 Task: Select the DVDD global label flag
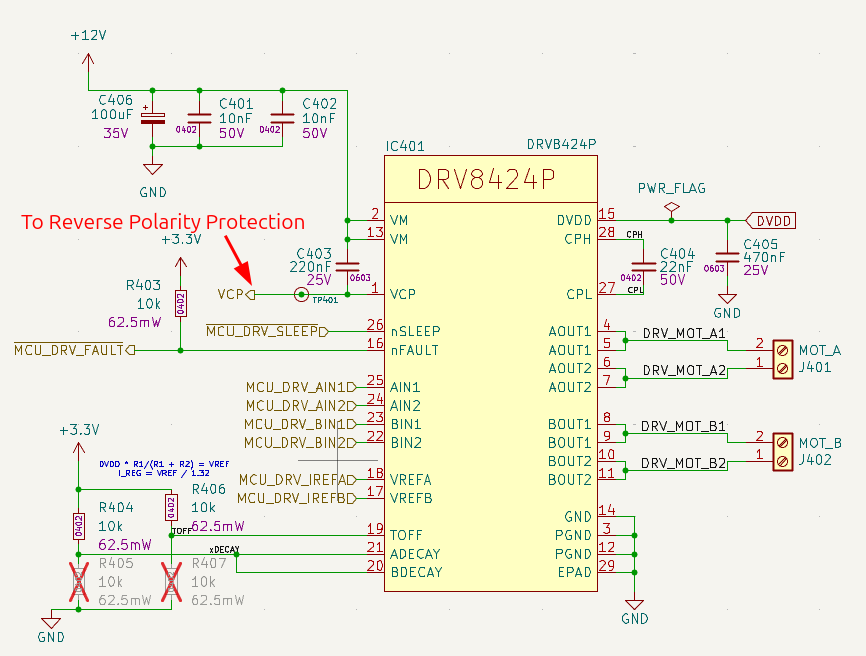(771, 221)
